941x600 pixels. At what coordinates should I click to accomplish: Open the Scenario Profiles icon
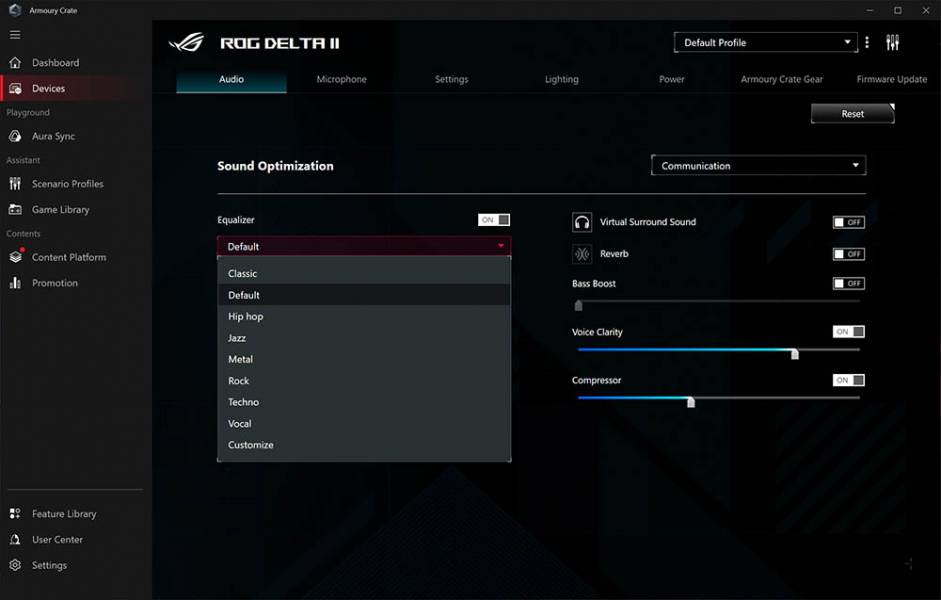[16, 184]
